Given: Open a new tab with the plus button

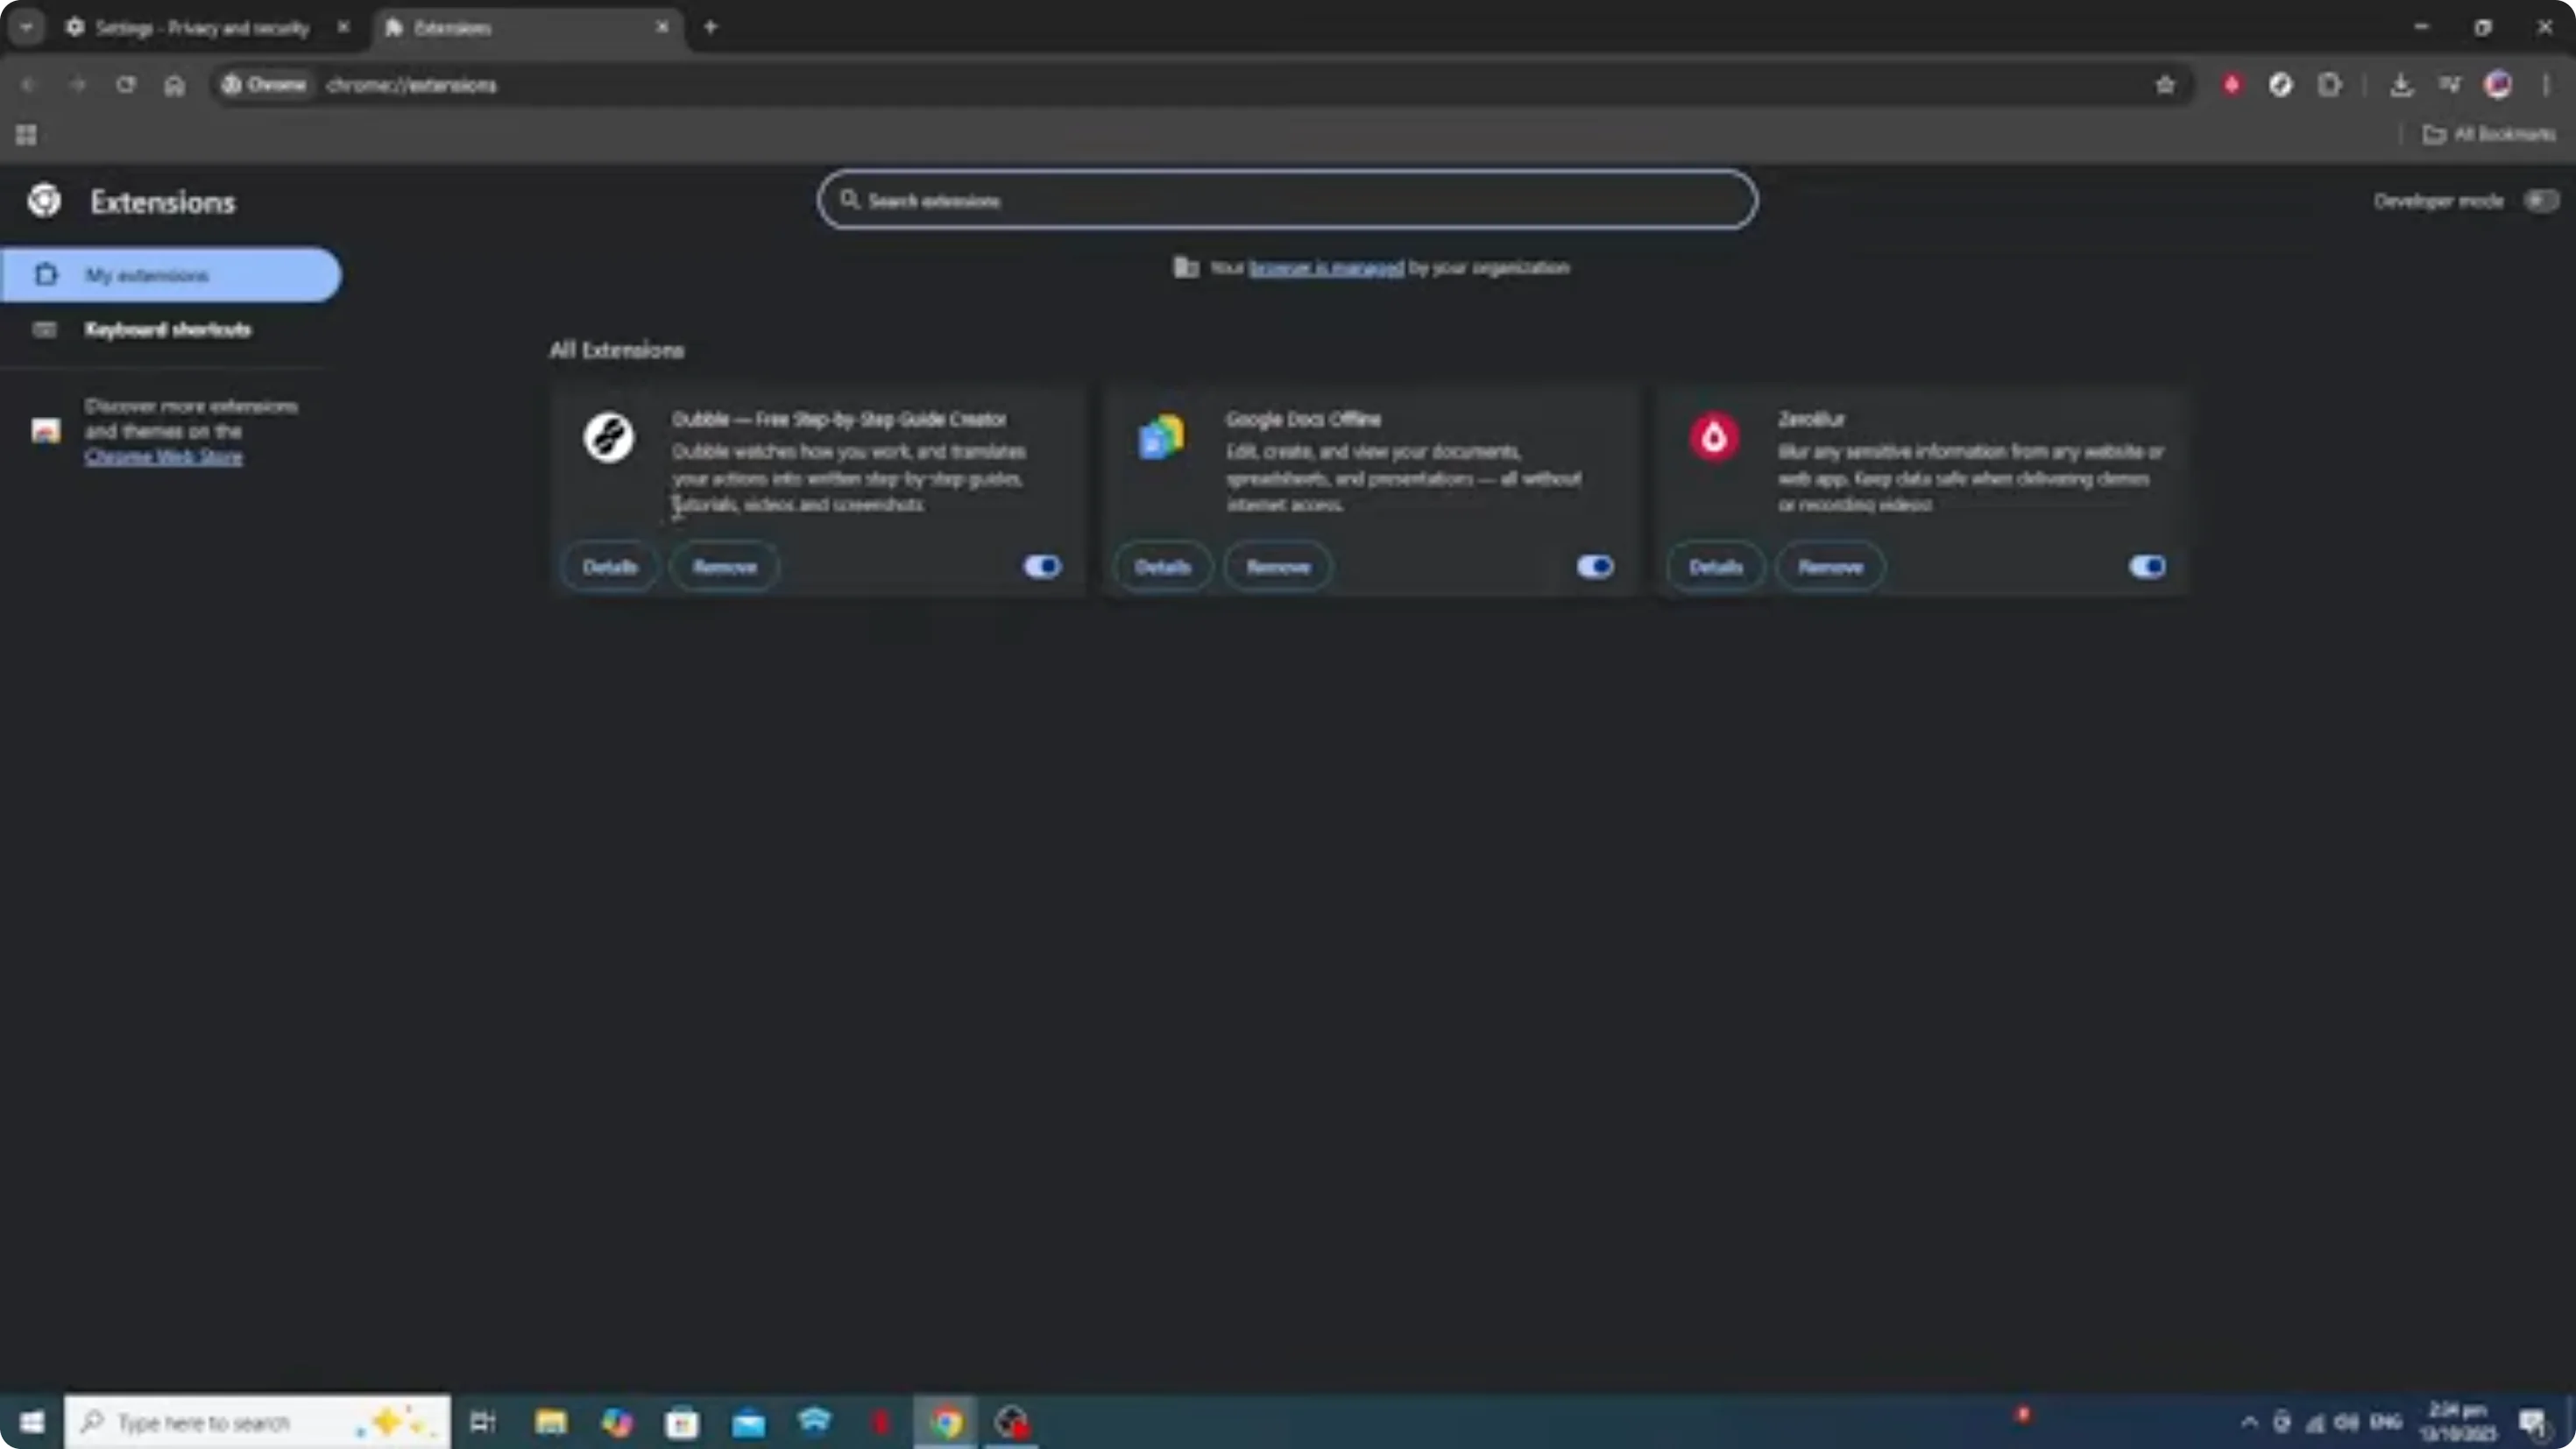Looking at the screenshot, I should coord(710,27).
